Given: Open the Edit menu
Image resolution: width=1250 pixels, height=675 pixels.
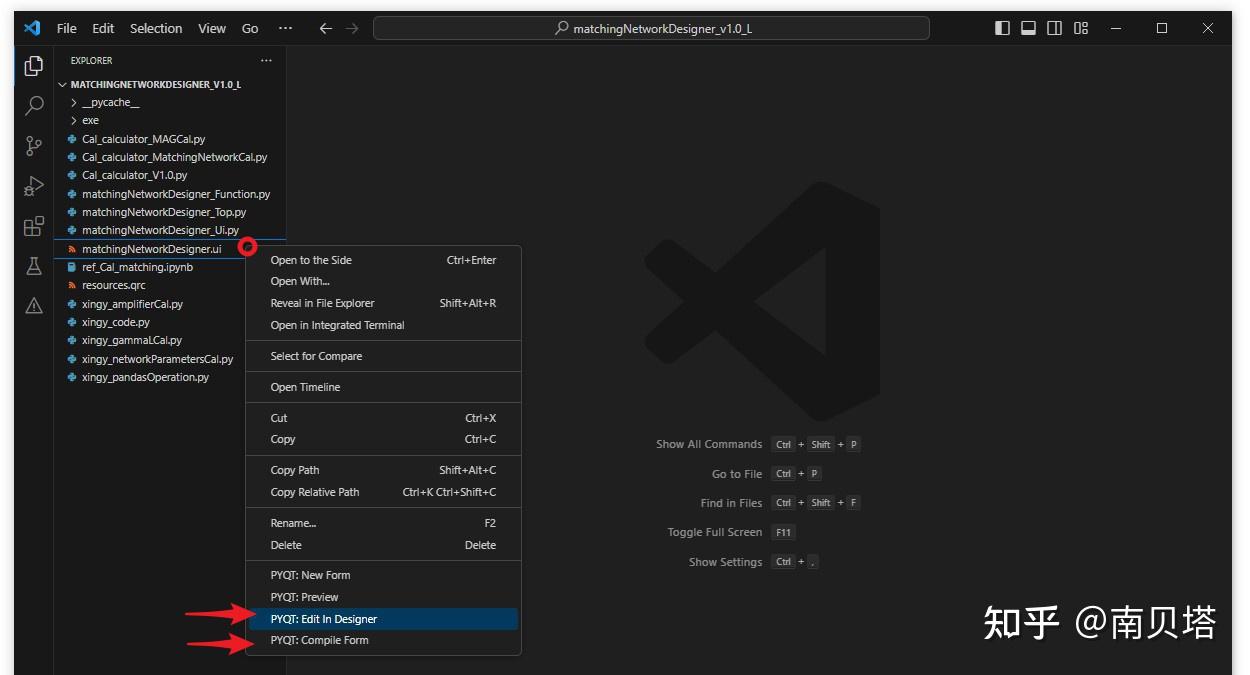Looking at the screenshot, I should (103, 28).
